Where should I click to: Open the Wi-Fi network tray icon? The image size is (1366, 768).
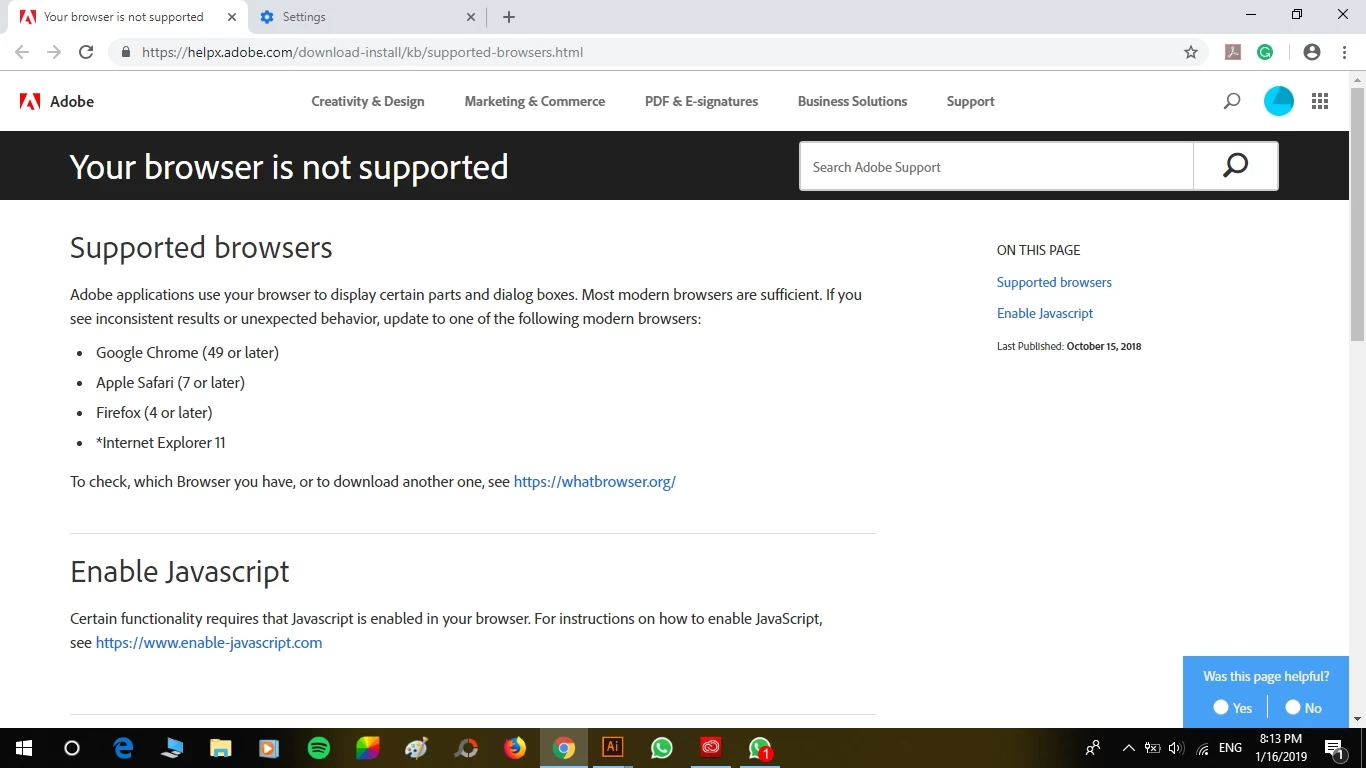(x=1202, y=748)
